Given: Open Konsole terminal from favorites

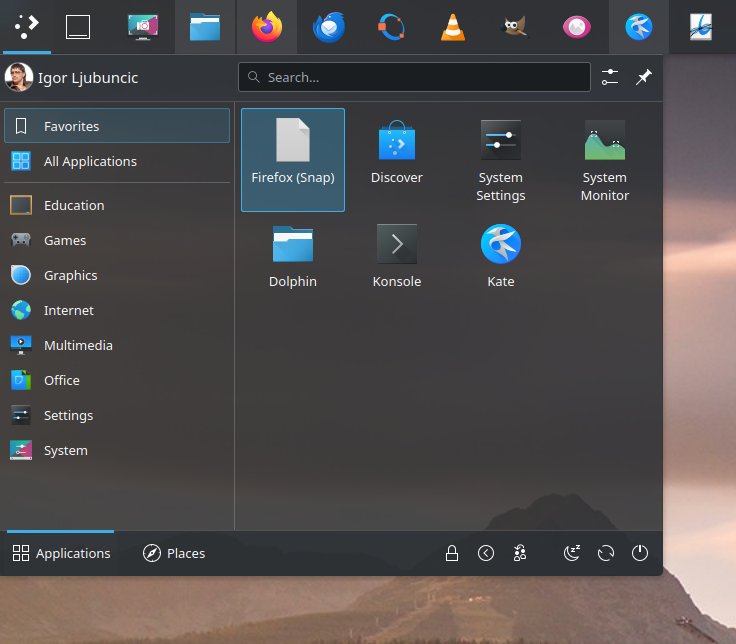Looking at the screenshot, I should [397, 255].
